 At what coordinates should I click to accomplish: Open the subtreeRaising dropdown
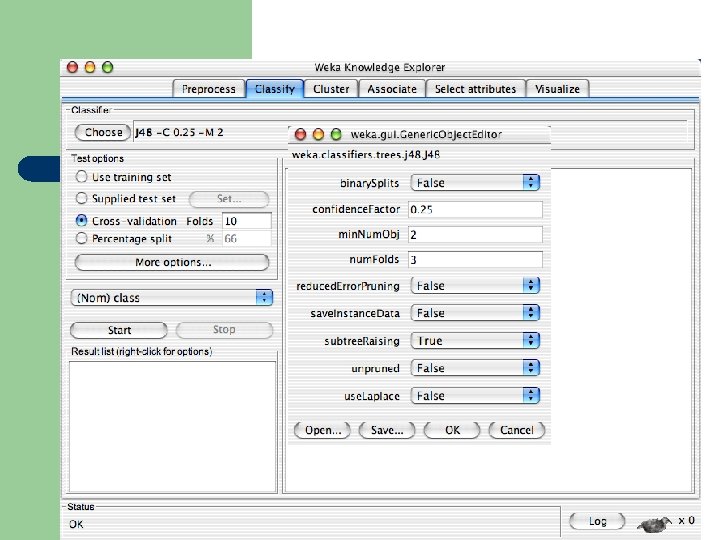pos(475,340)
